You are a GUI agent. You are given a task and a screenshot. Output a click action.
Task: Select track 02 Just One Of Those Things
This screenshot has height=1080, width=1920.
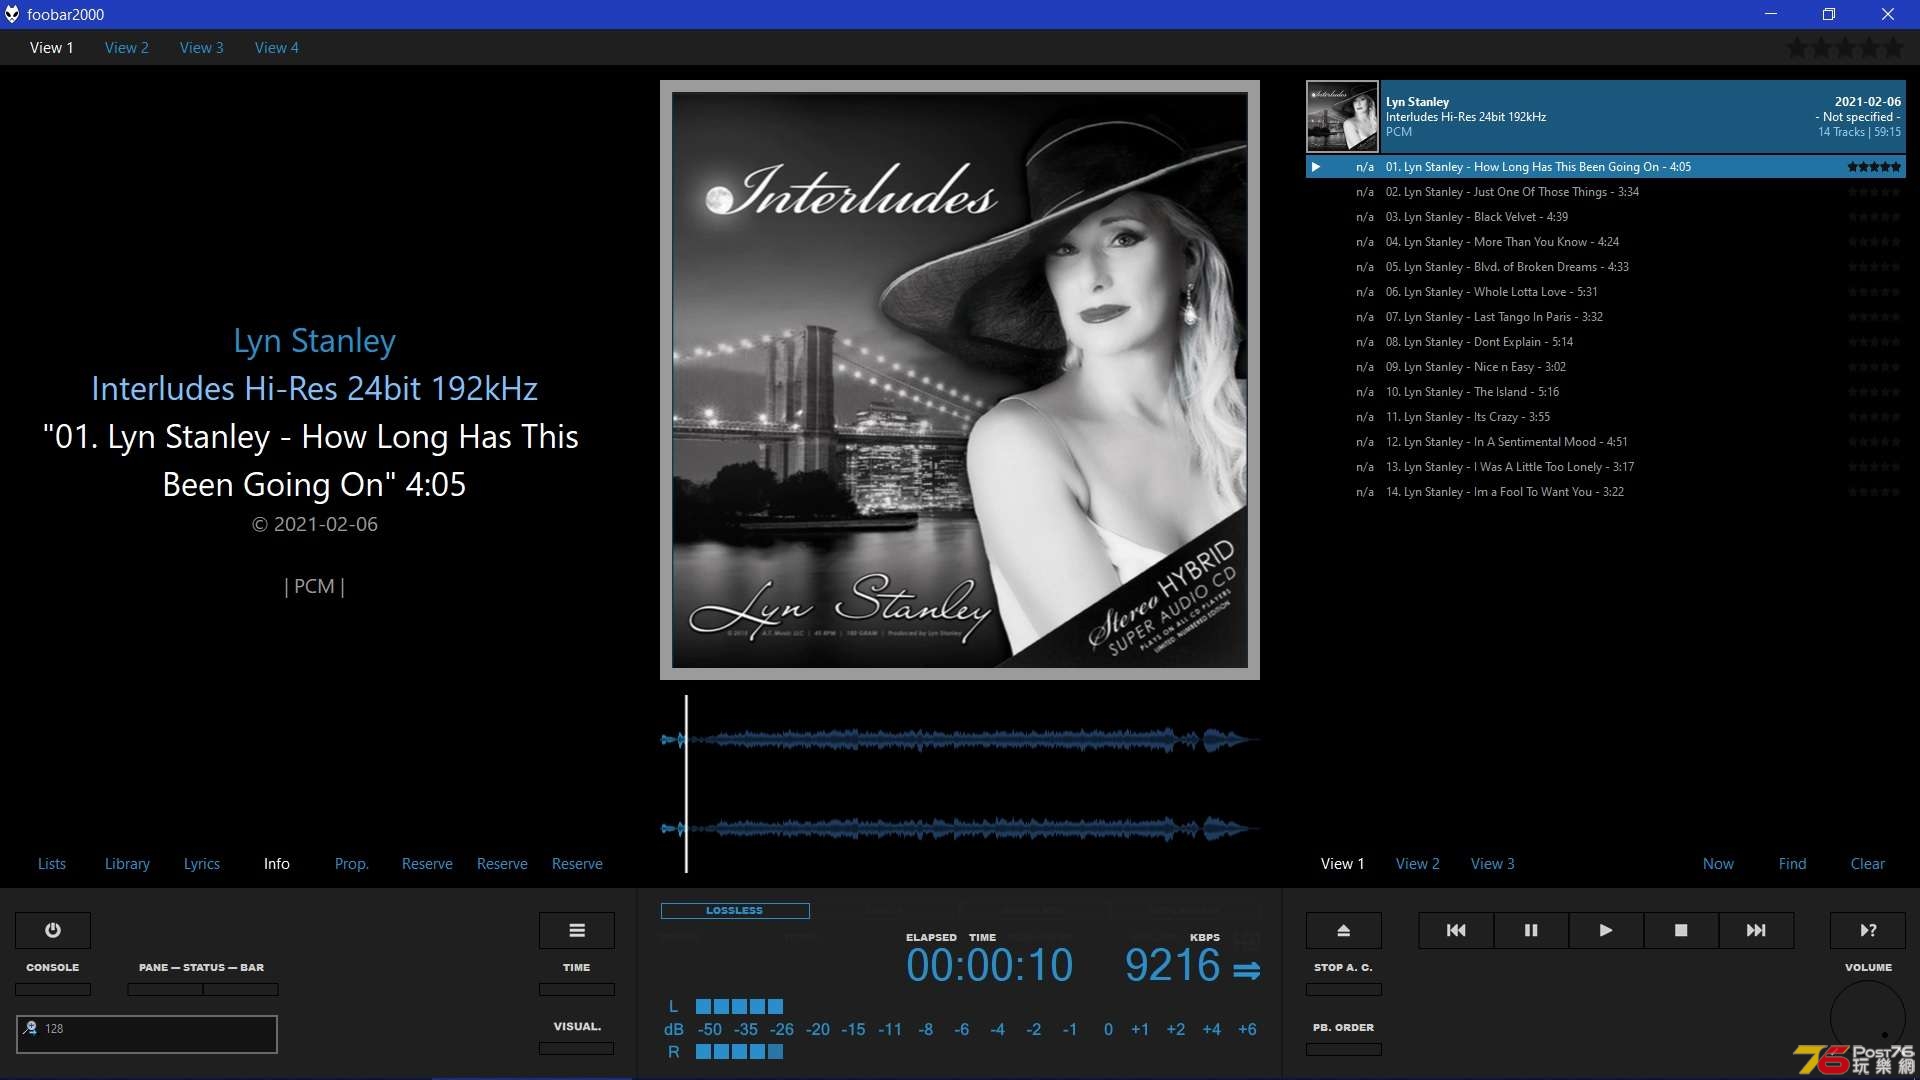tap(1606, 192)
